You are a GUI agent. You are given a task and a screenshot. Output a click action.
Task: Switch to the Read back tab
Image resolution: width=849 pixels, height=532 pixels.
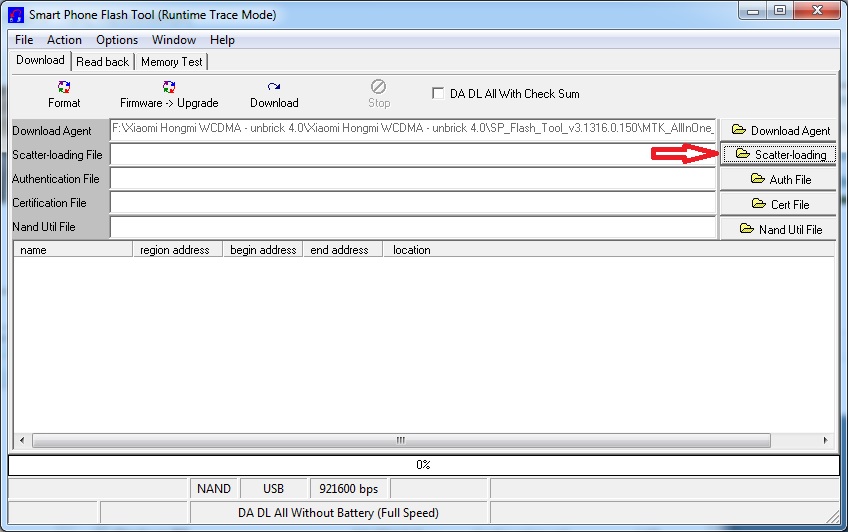[102, 62]
